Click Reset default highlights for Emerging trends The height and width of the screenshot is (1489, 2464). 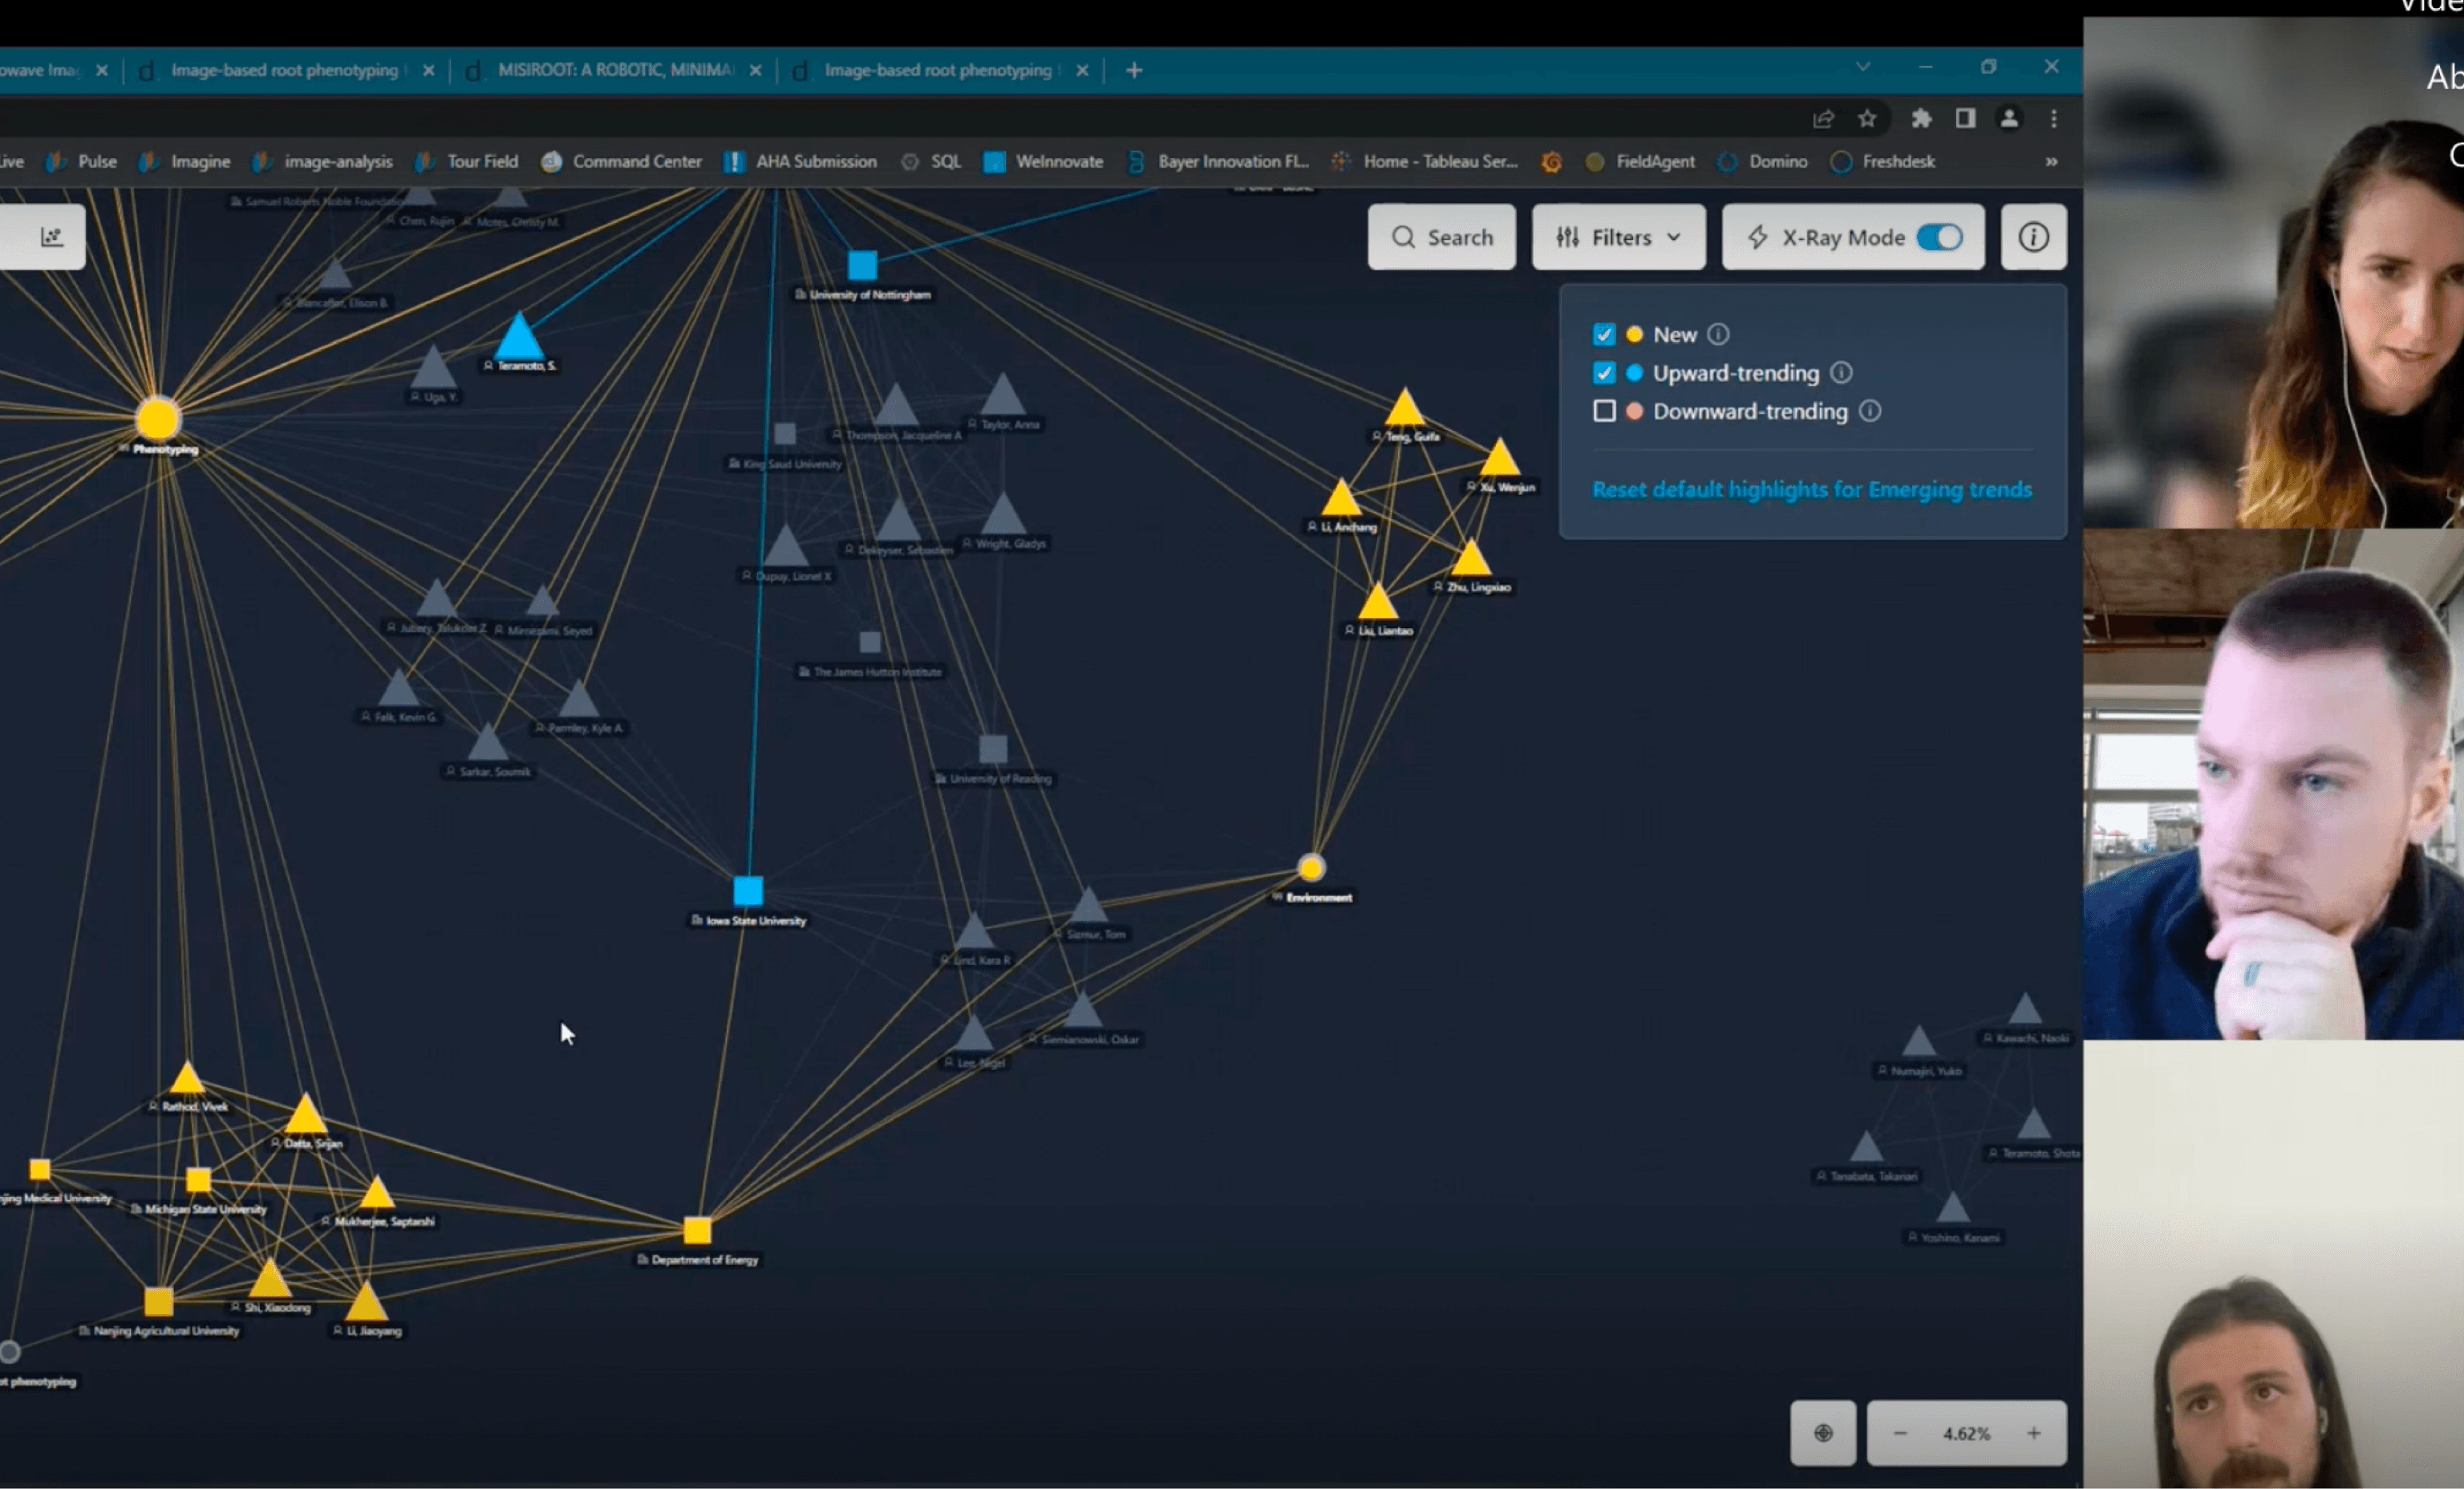1811,489
